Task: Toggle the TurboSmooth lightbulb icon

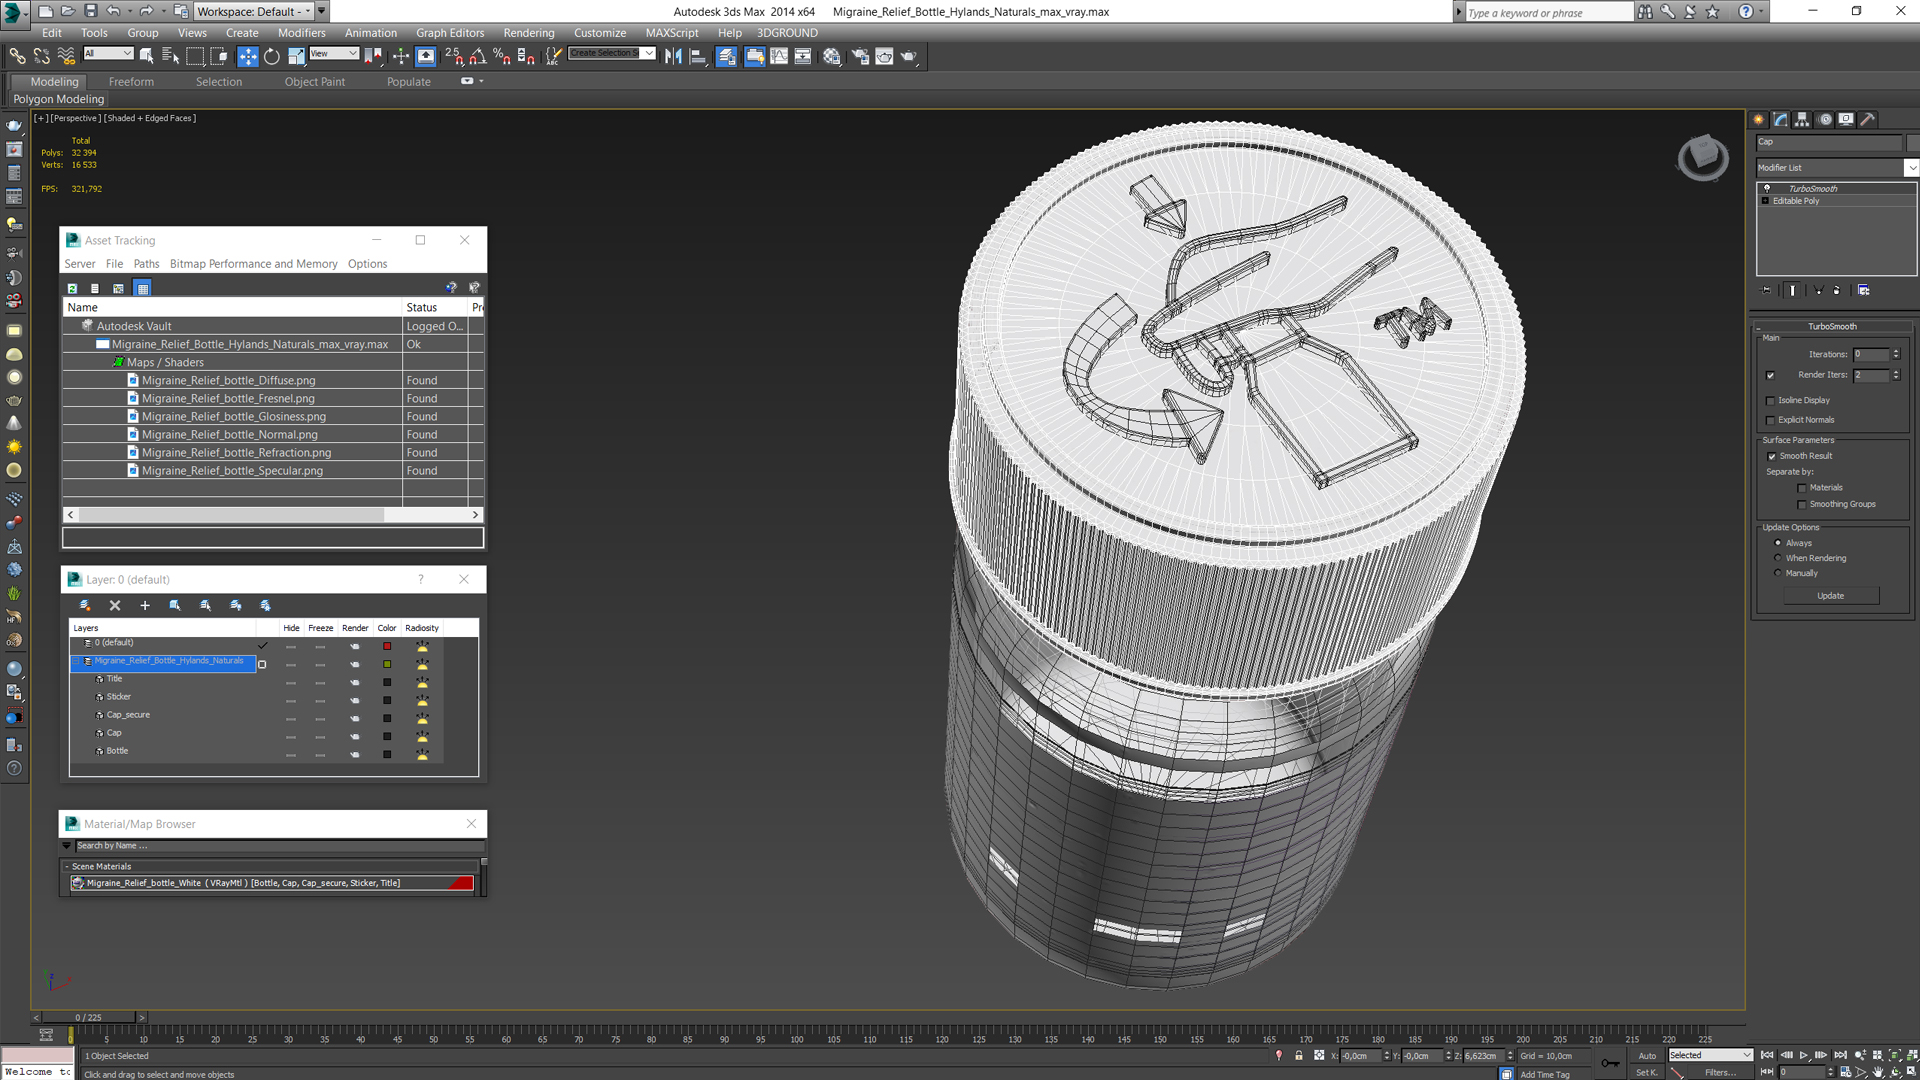Action: click(x=1767, y=188)
